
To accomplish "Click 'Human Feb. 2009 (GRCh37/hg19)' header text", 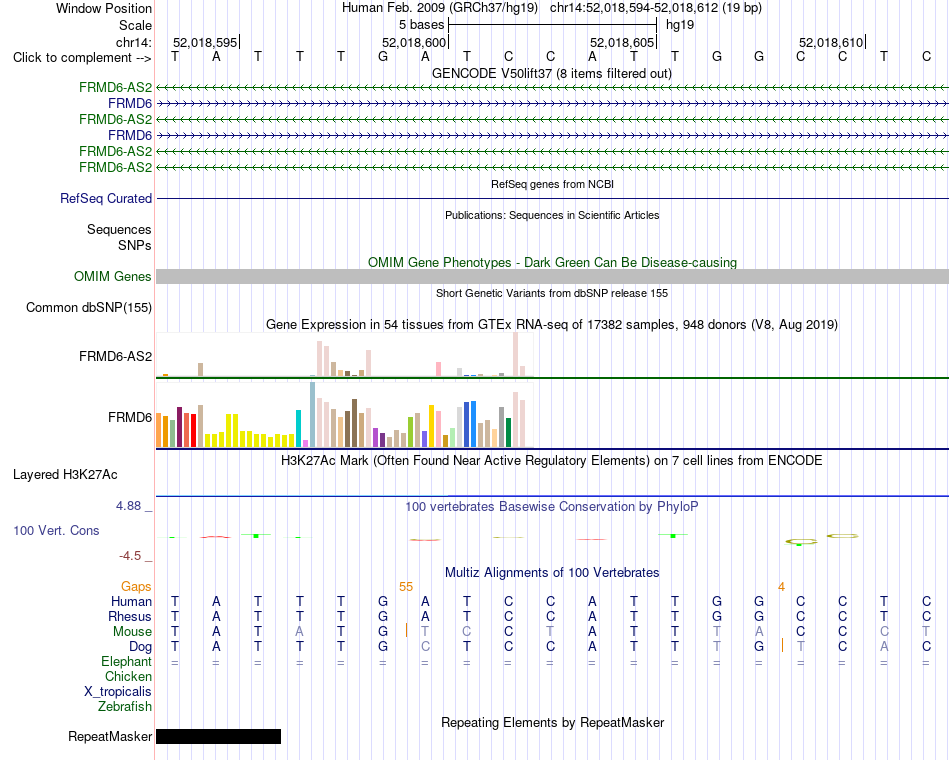I will click(x=440, y=8).
